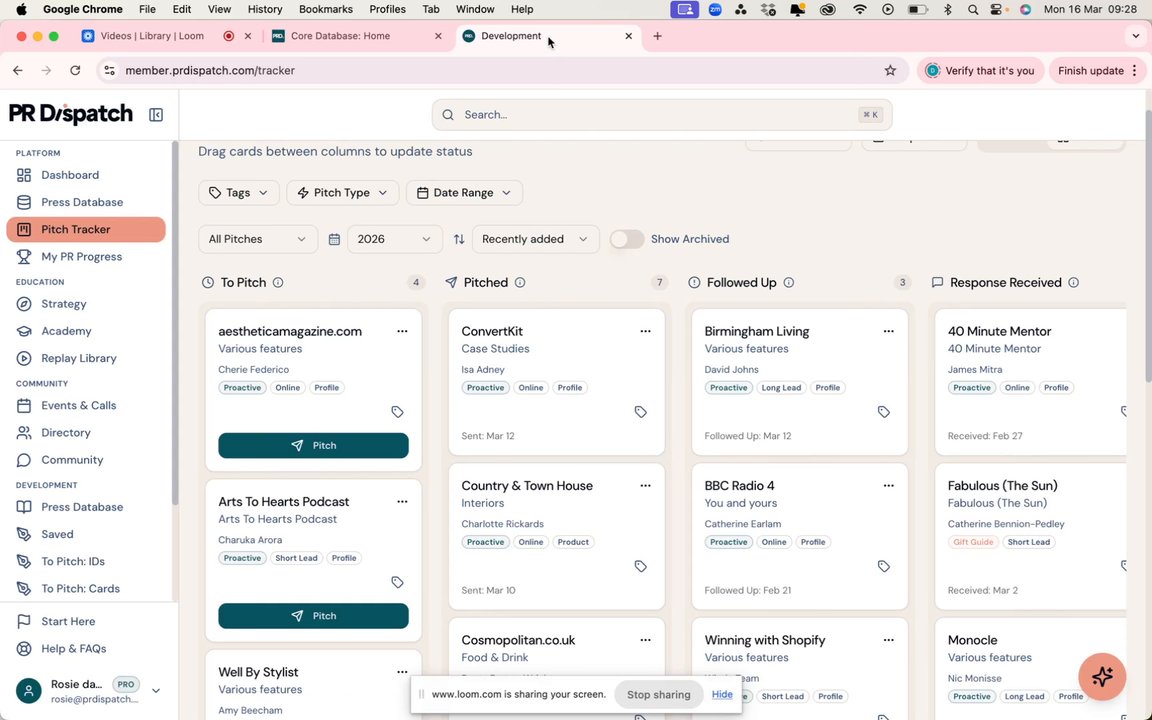Click Verify that it's you button
Screen dimensions: 1152x720
pyautogui.click(x=980, y=71)
